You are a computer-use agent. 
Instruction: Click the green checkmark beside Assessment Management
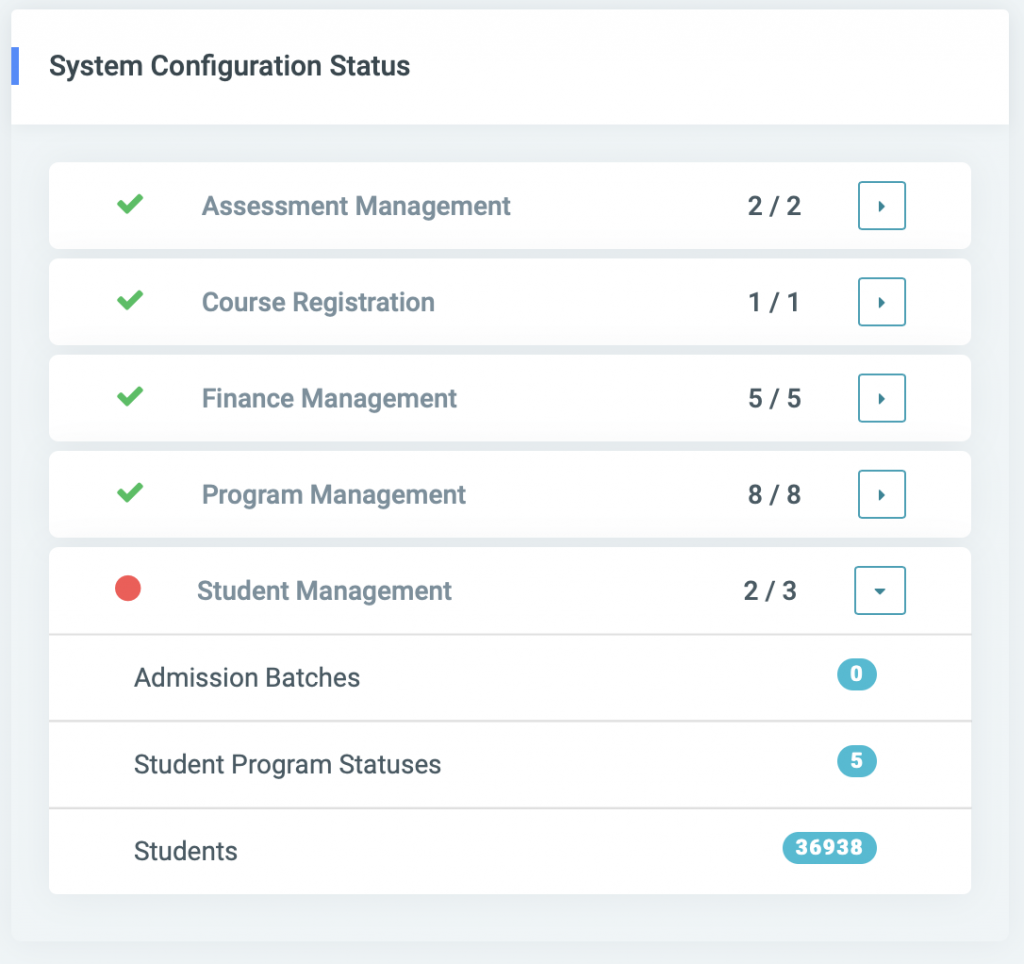coord(129,205)
